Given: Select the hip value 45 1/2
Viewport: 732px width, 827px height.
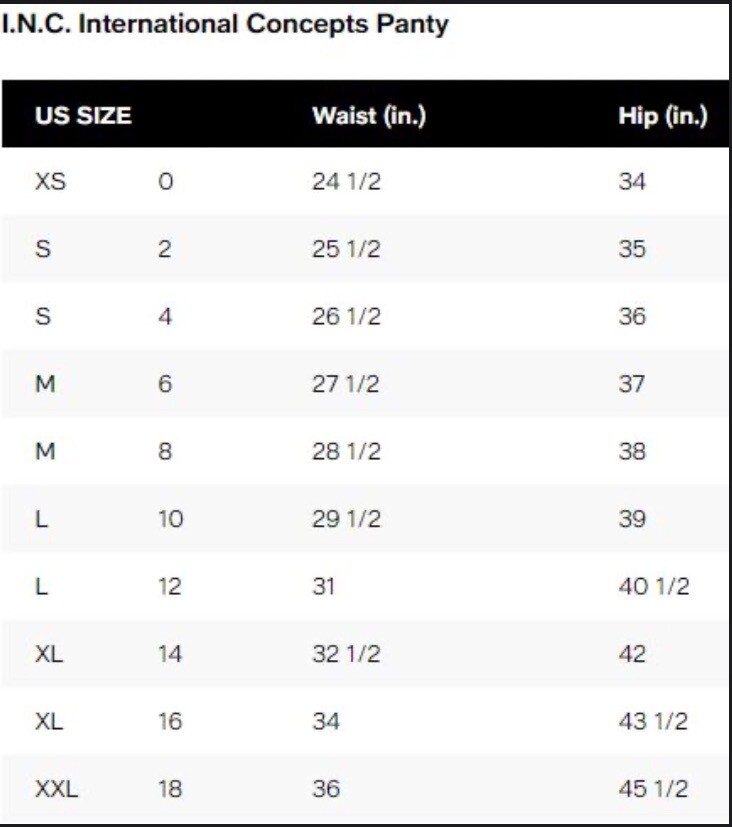Looking at the screenshot, I should coord(653,789).
